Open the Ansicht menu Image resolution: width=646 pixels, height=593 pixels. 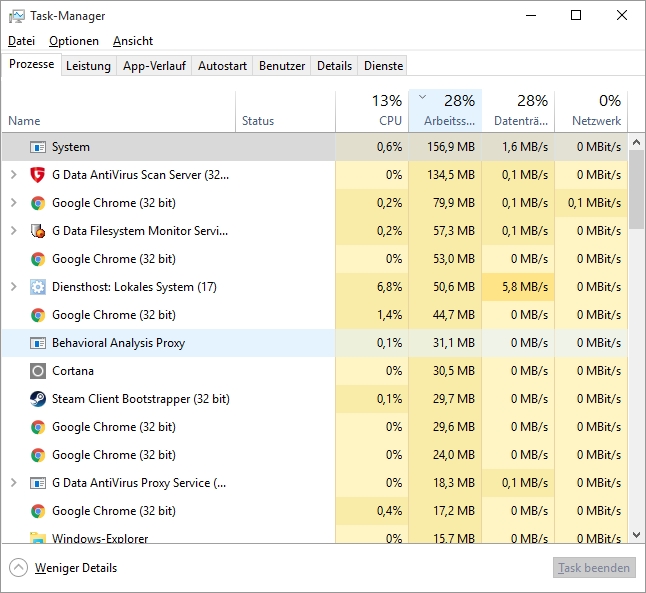click(x=133, y=41)
